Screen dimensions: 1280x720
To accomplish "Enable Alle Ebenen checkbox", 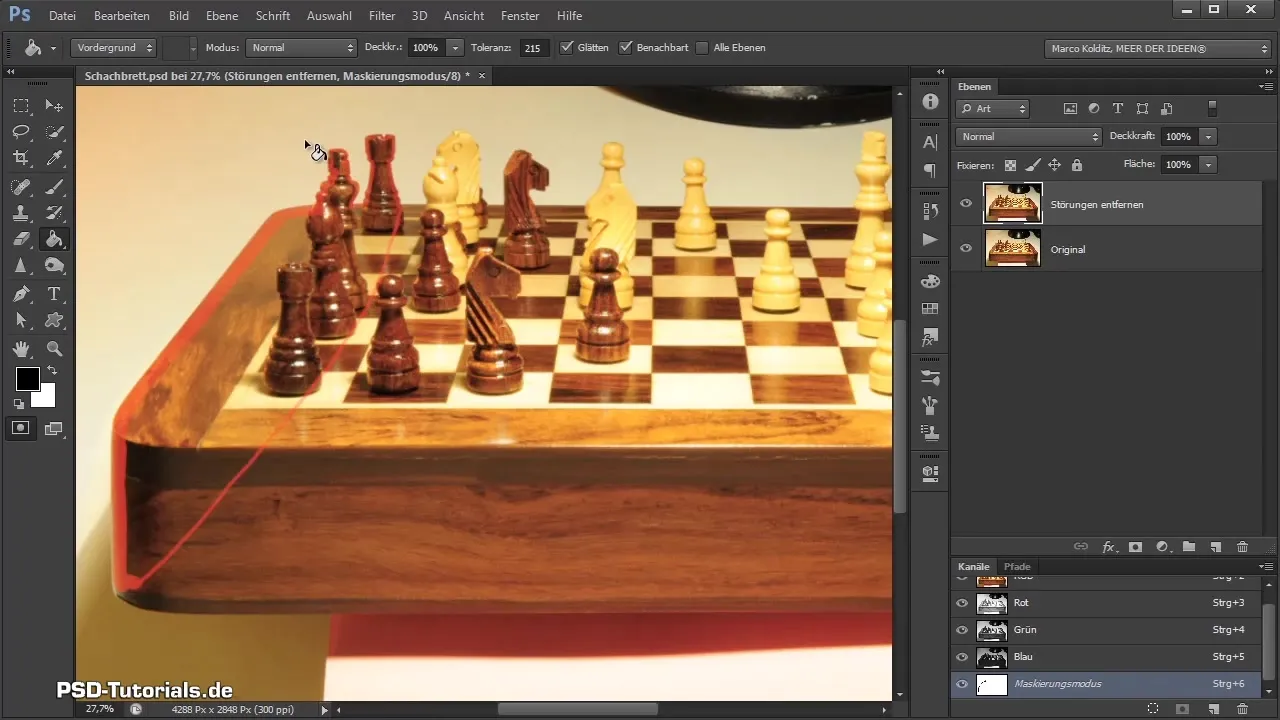I will [x=702, y=47].
